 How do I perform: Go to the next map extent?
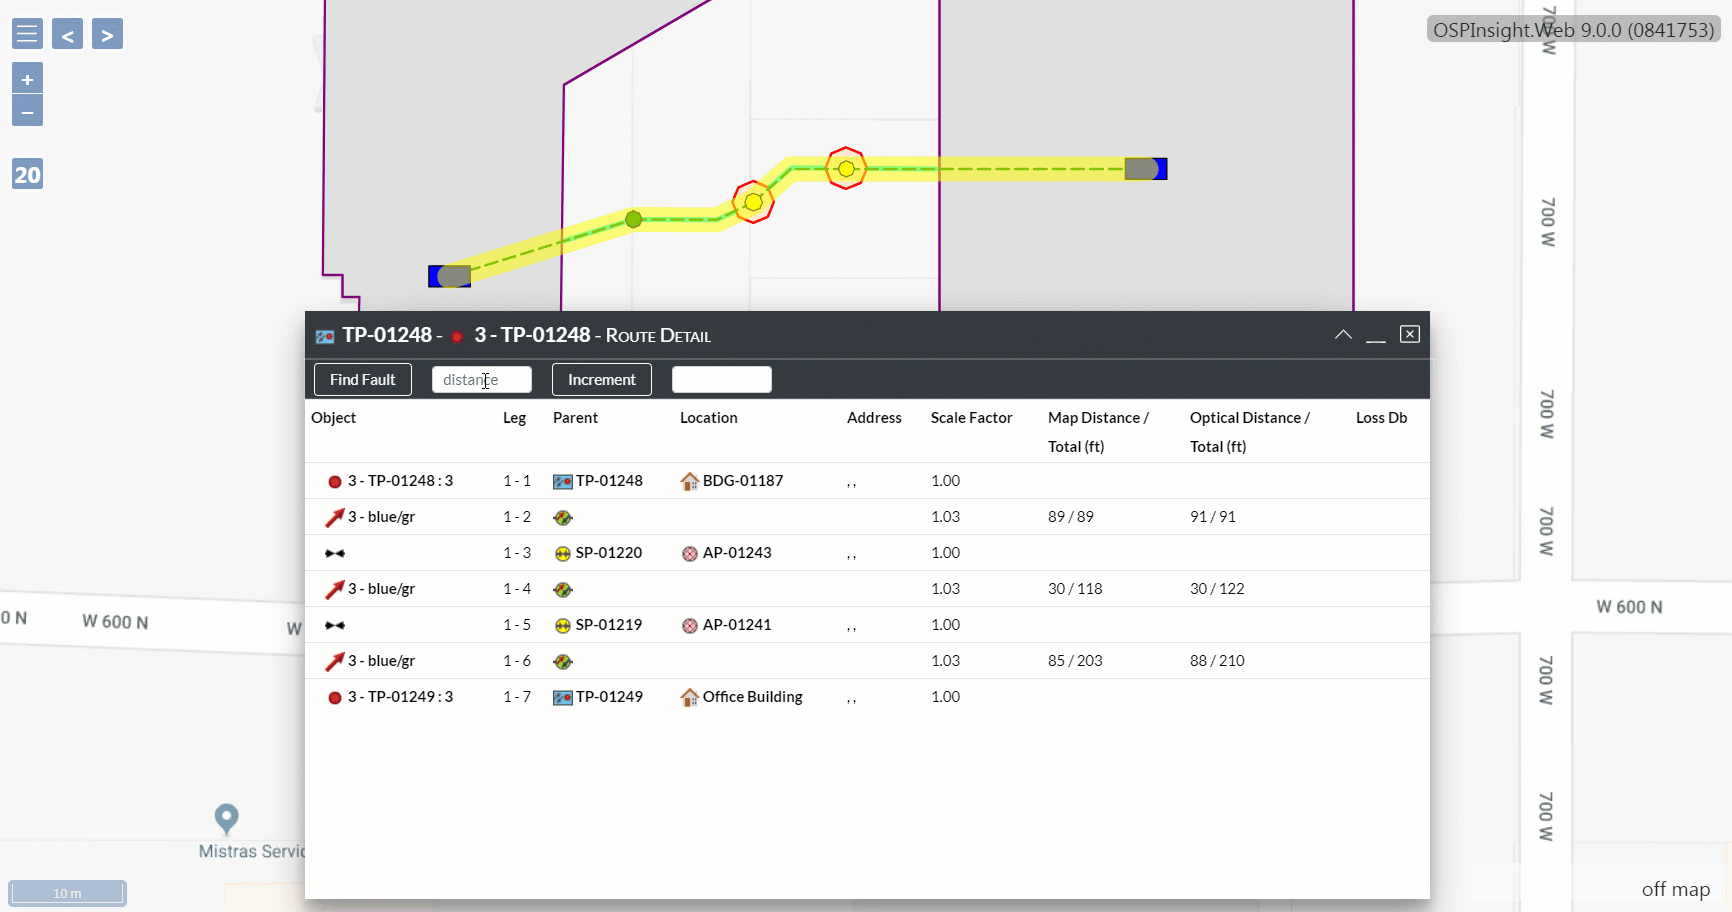(107, 34)
